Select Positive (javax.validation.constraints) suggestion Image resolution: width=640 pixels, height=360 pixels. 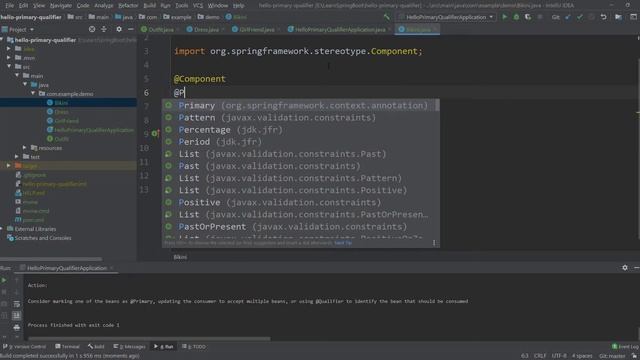pyautogui.click(x=298, y=202)
